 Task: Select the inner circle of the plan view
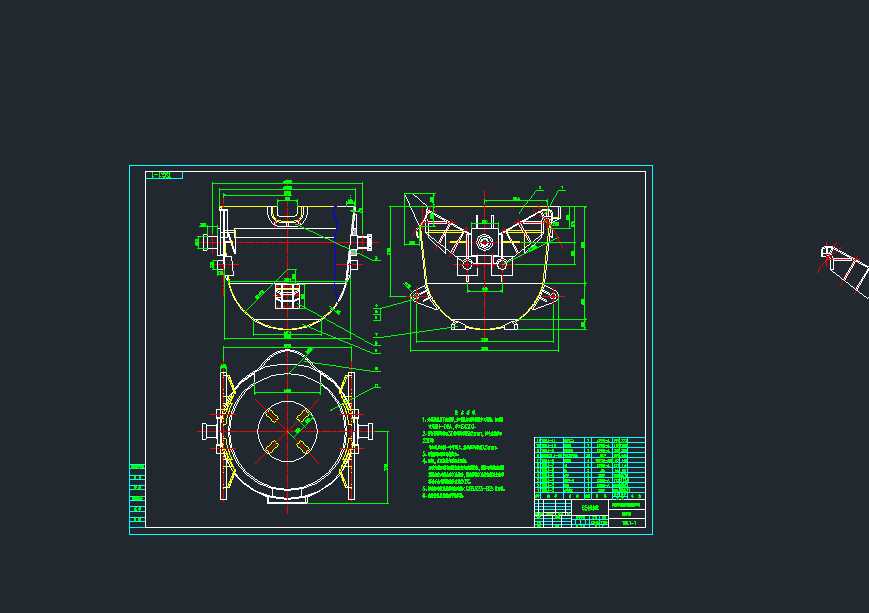(x=288, y=431)
